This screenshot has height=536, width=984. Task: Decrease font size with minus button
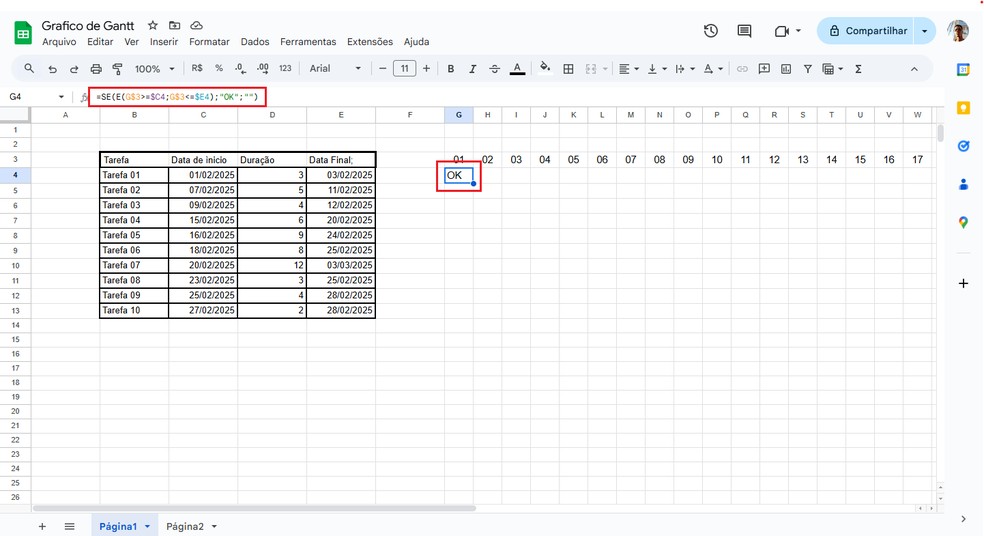(383, 68)
